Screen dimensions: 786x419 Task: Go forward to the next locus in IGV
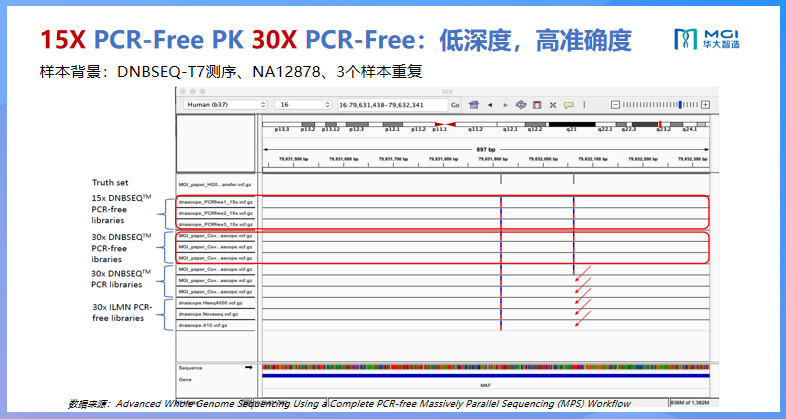pyautogui.click(x=505, y=105)
